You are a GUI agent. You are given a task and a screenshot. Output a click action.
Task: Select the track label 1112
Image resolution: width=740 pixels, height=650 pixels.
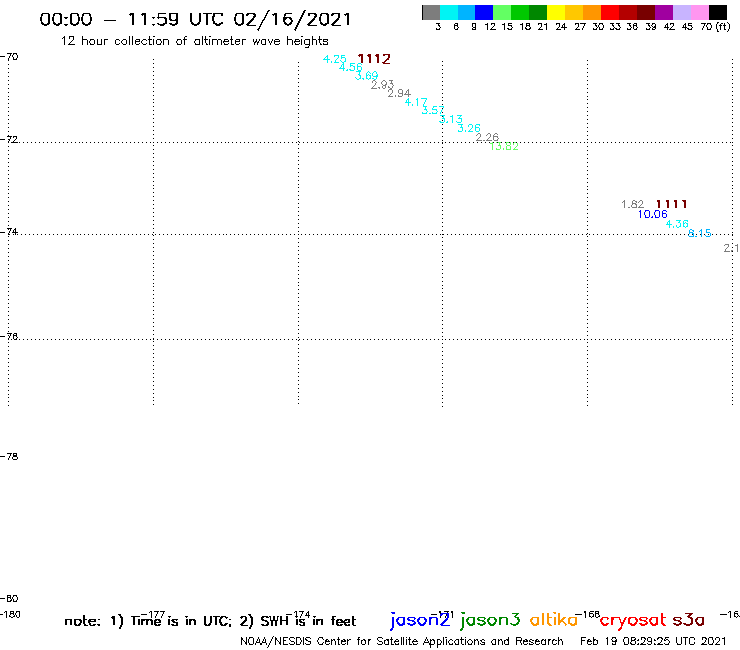[x=374, y=59]
